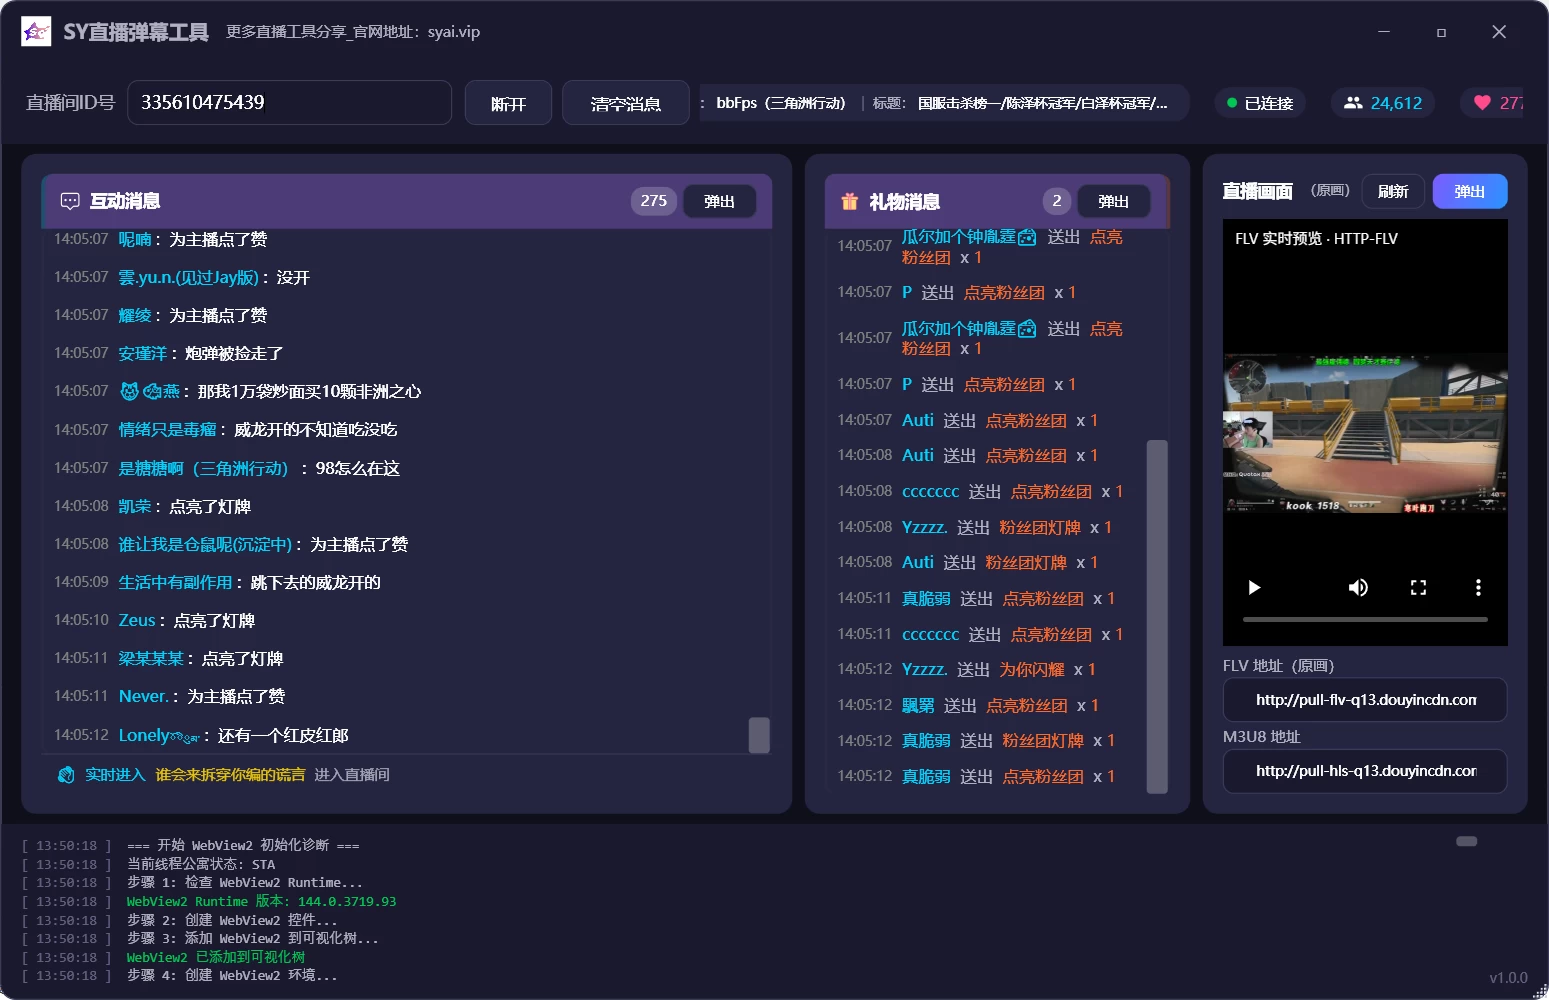Click the video progress bar
This screenshot has height=1000, width=1549.
[1365, 620]
